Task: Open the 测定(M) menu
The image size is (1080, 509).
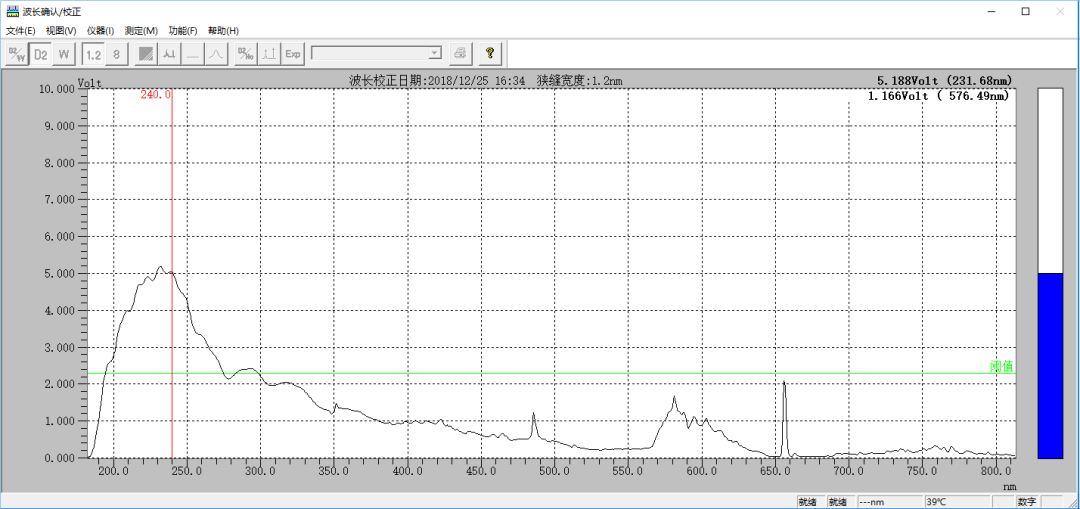Action: click(x=141, y=31)
